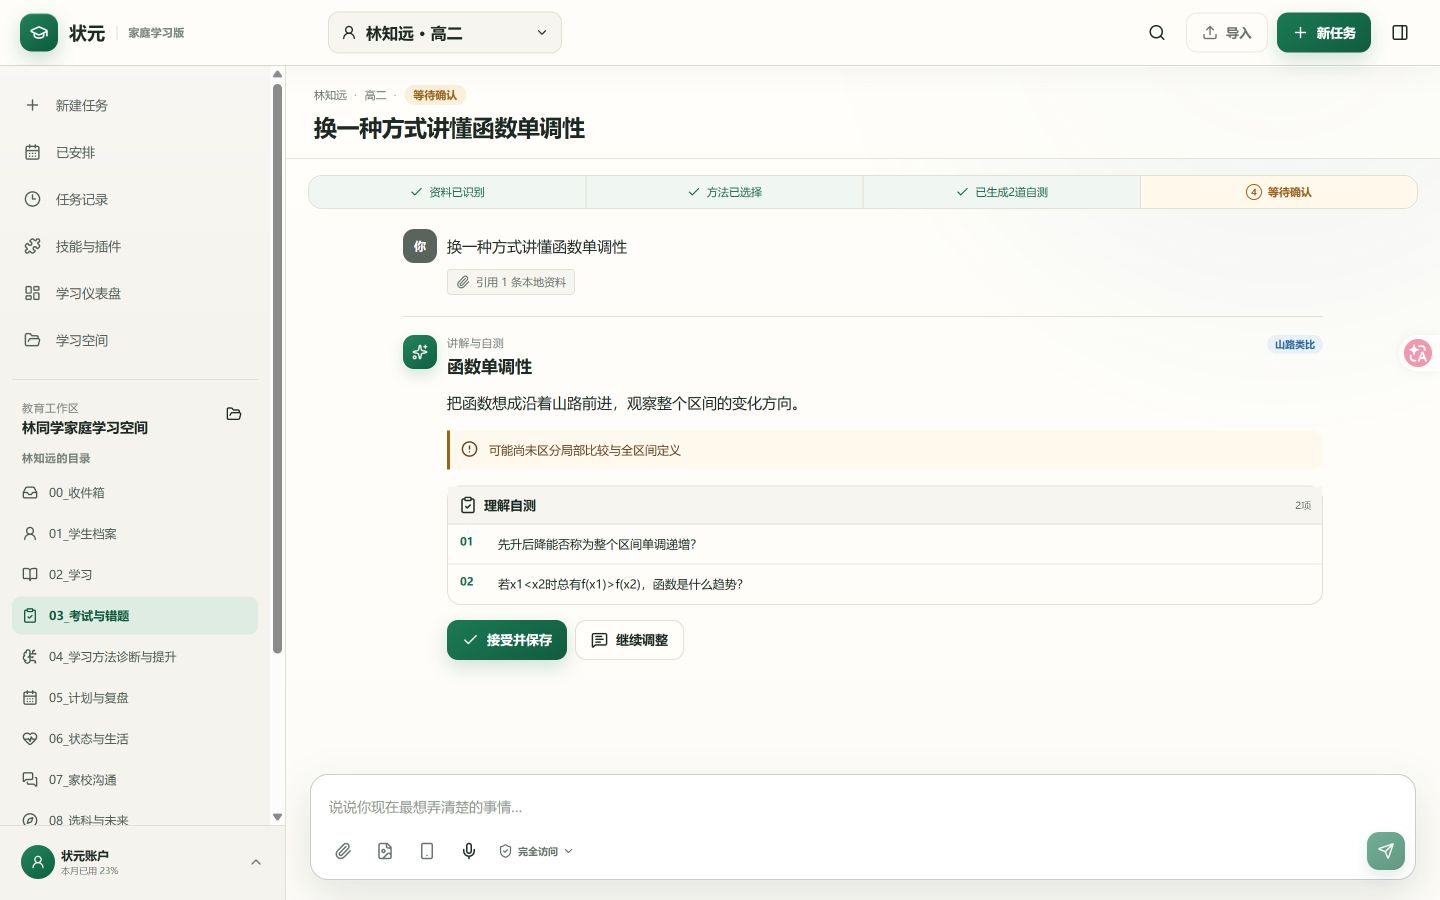This screenshot has width=1440, height=900.
Task: Toggle the right side panel icon
Action: (x=1400, y=33)
